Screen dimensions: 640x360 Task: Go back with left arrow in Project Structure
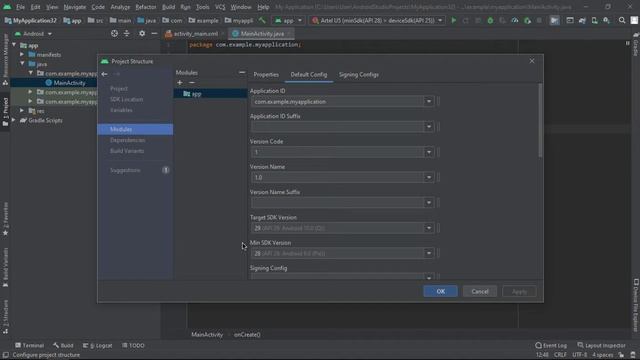[104, 74]
